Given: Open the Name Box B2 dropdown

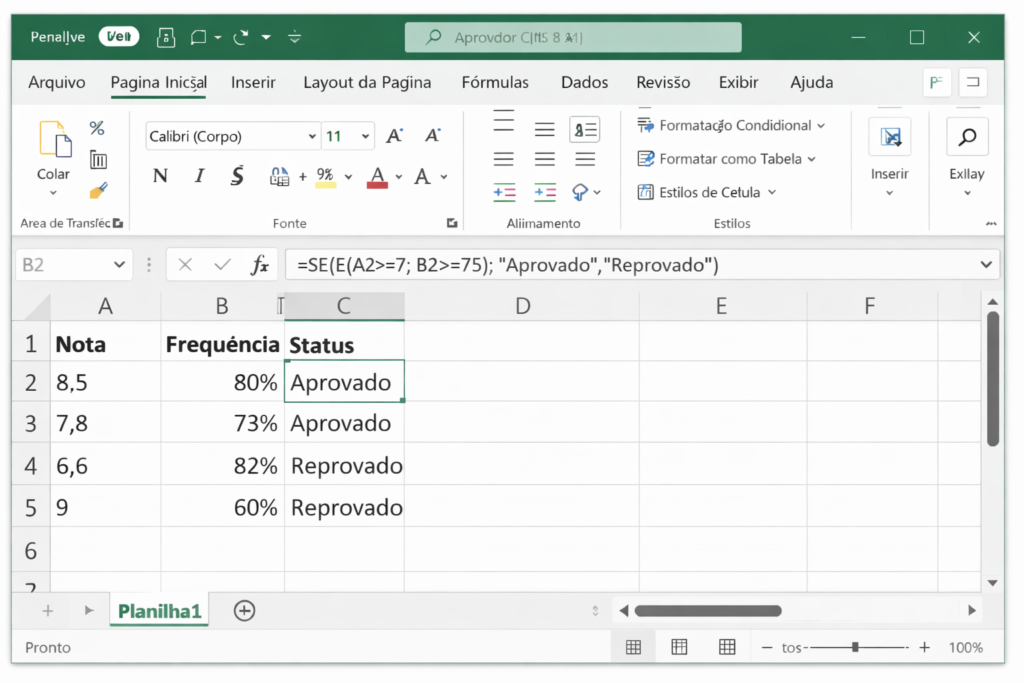Looking at the screenshot, I should 119,265.
